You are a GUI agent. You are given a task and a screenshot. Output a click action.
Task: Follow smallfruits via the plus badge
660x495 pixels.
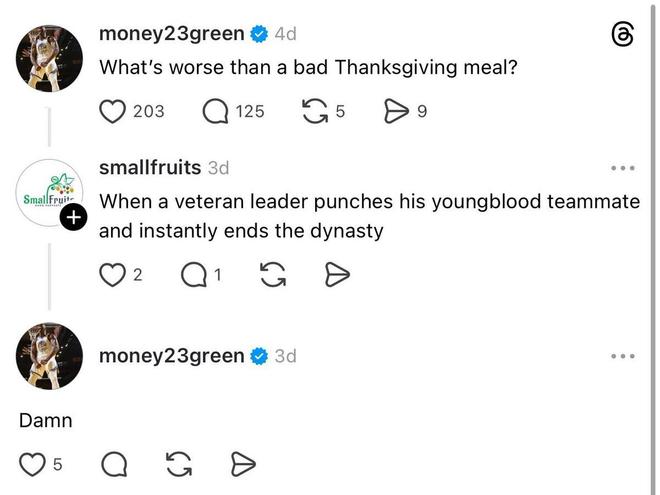(x=74, y=218)
